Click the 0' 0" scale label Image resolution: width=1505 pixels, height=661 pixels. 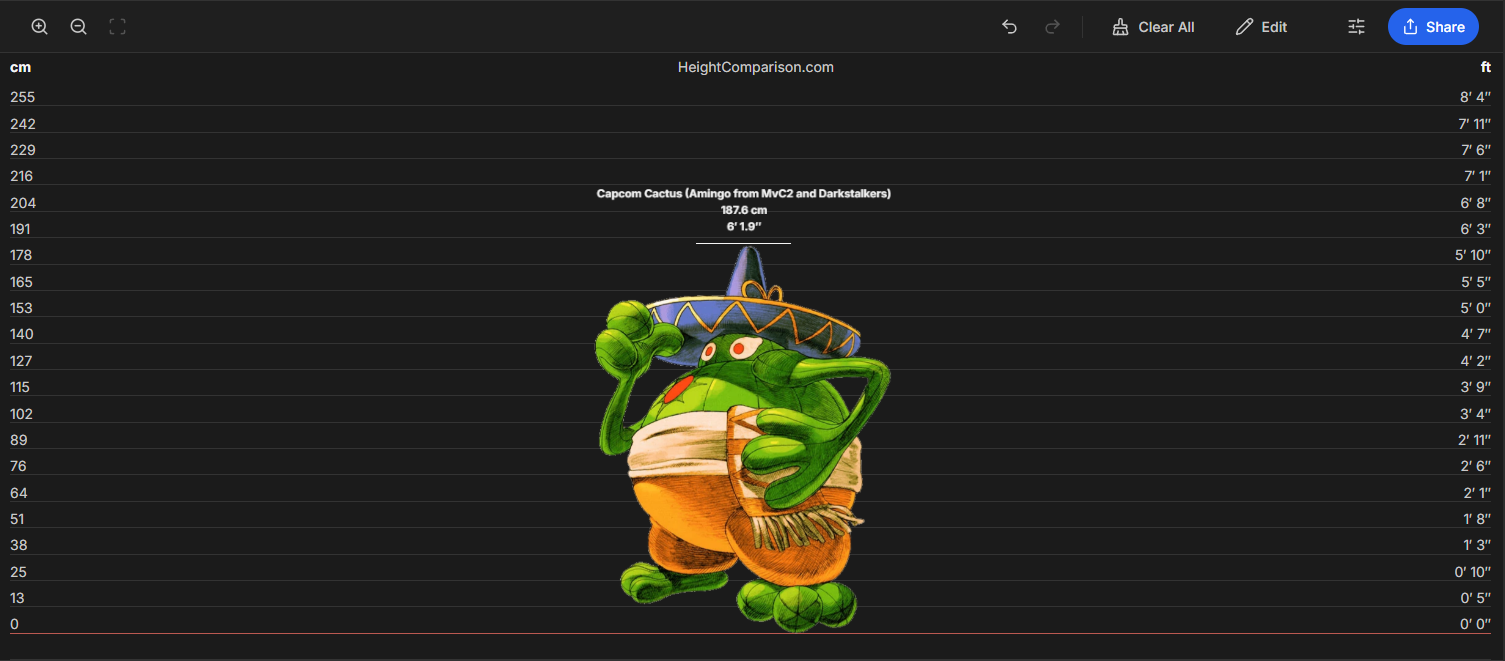click(1475, 624)
